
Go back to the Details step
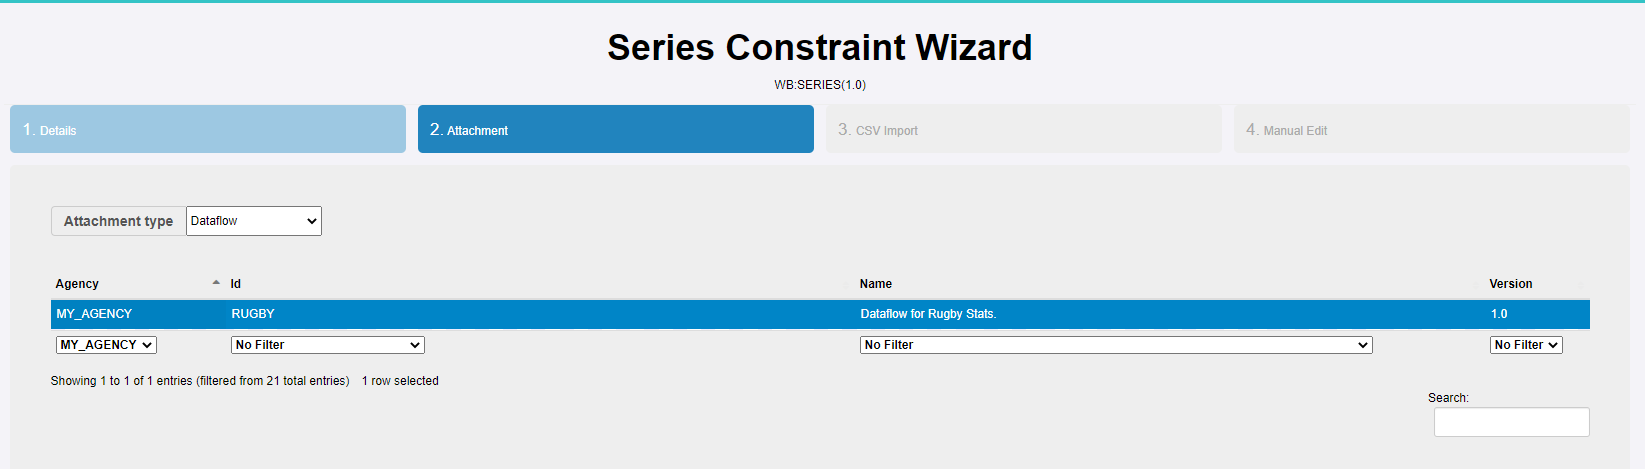[207, 129]
